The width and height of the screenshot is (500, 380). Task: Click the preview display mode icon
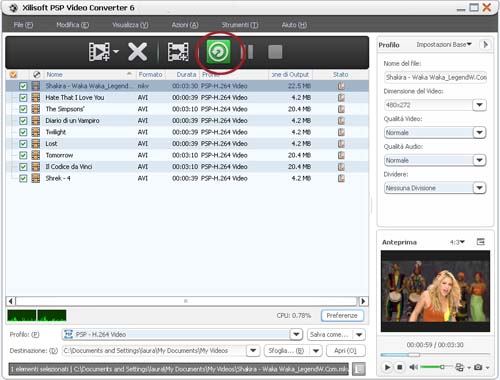pyautogui.click(x=459, y=367)
